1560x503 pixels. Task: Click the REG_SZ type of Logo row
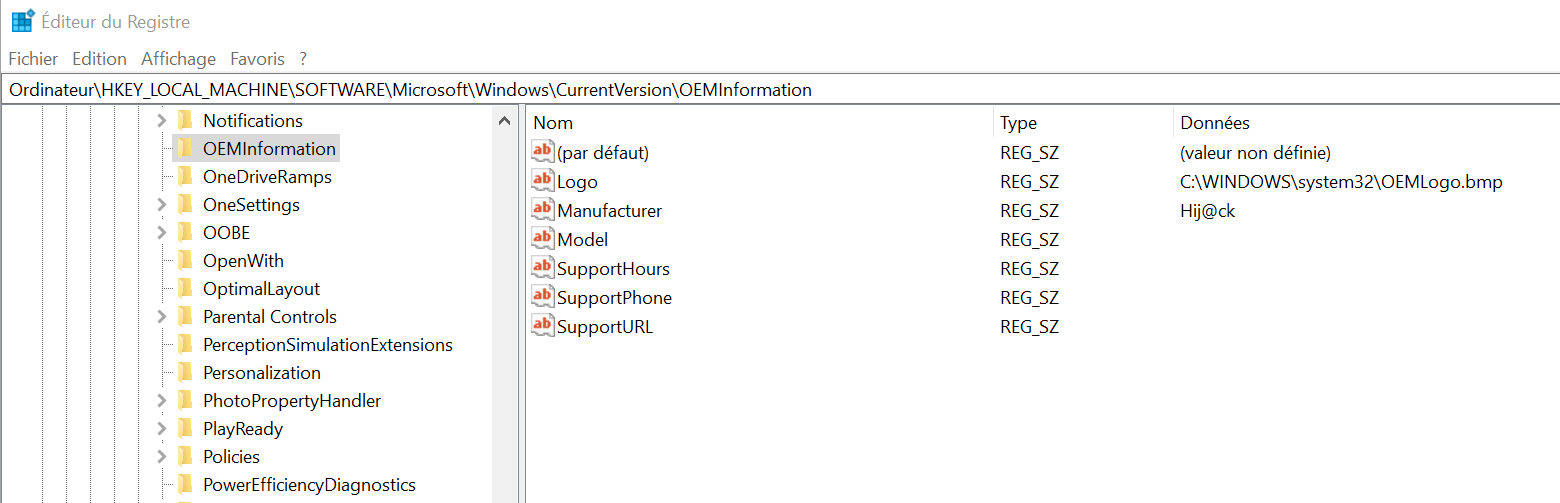1029,182
